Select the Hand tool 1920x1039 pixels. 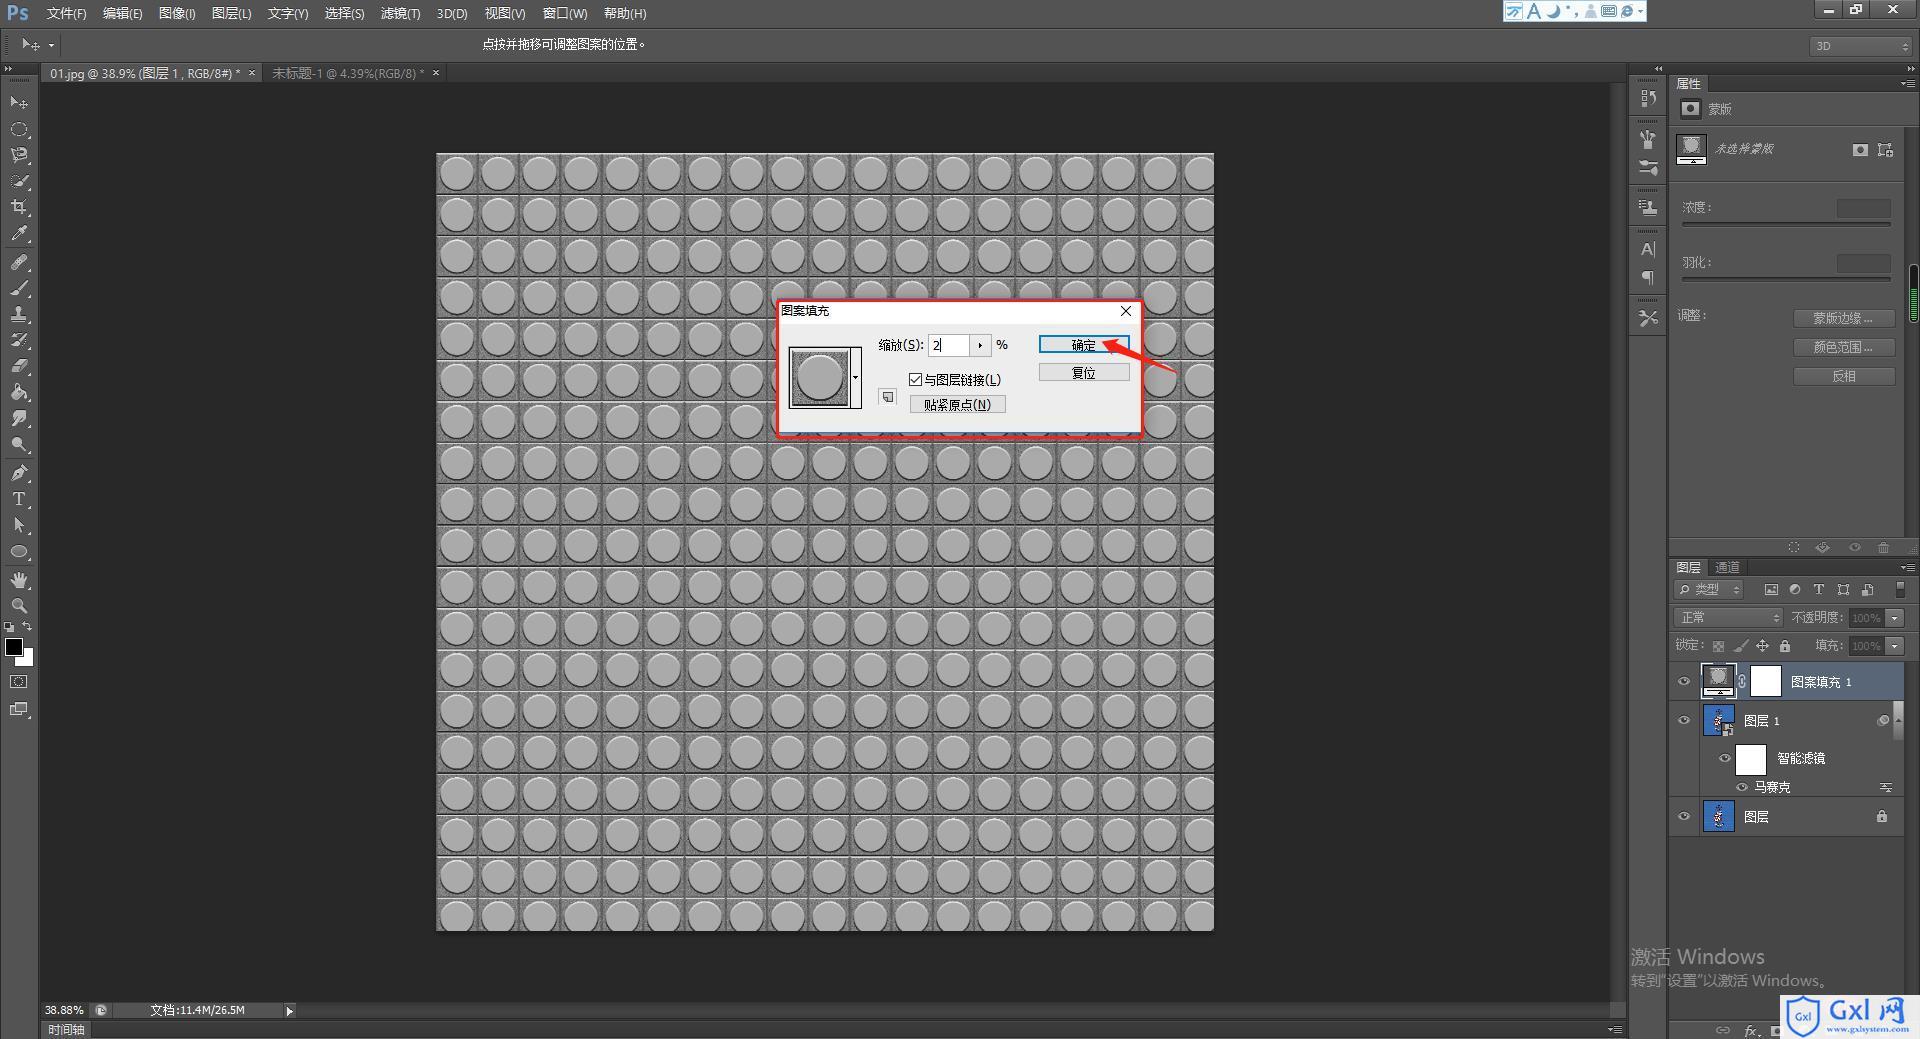pyautogui.click(x=19, y=580)
